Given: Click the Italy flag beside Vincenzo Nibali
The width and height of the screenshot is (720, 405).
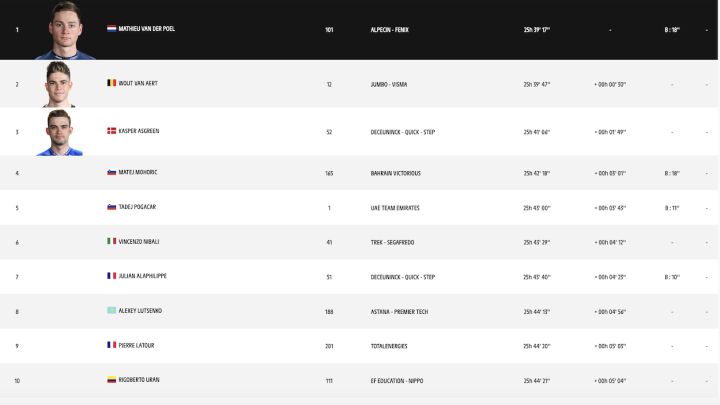Looking at the screenshot, I should click(x=112, y=242).
